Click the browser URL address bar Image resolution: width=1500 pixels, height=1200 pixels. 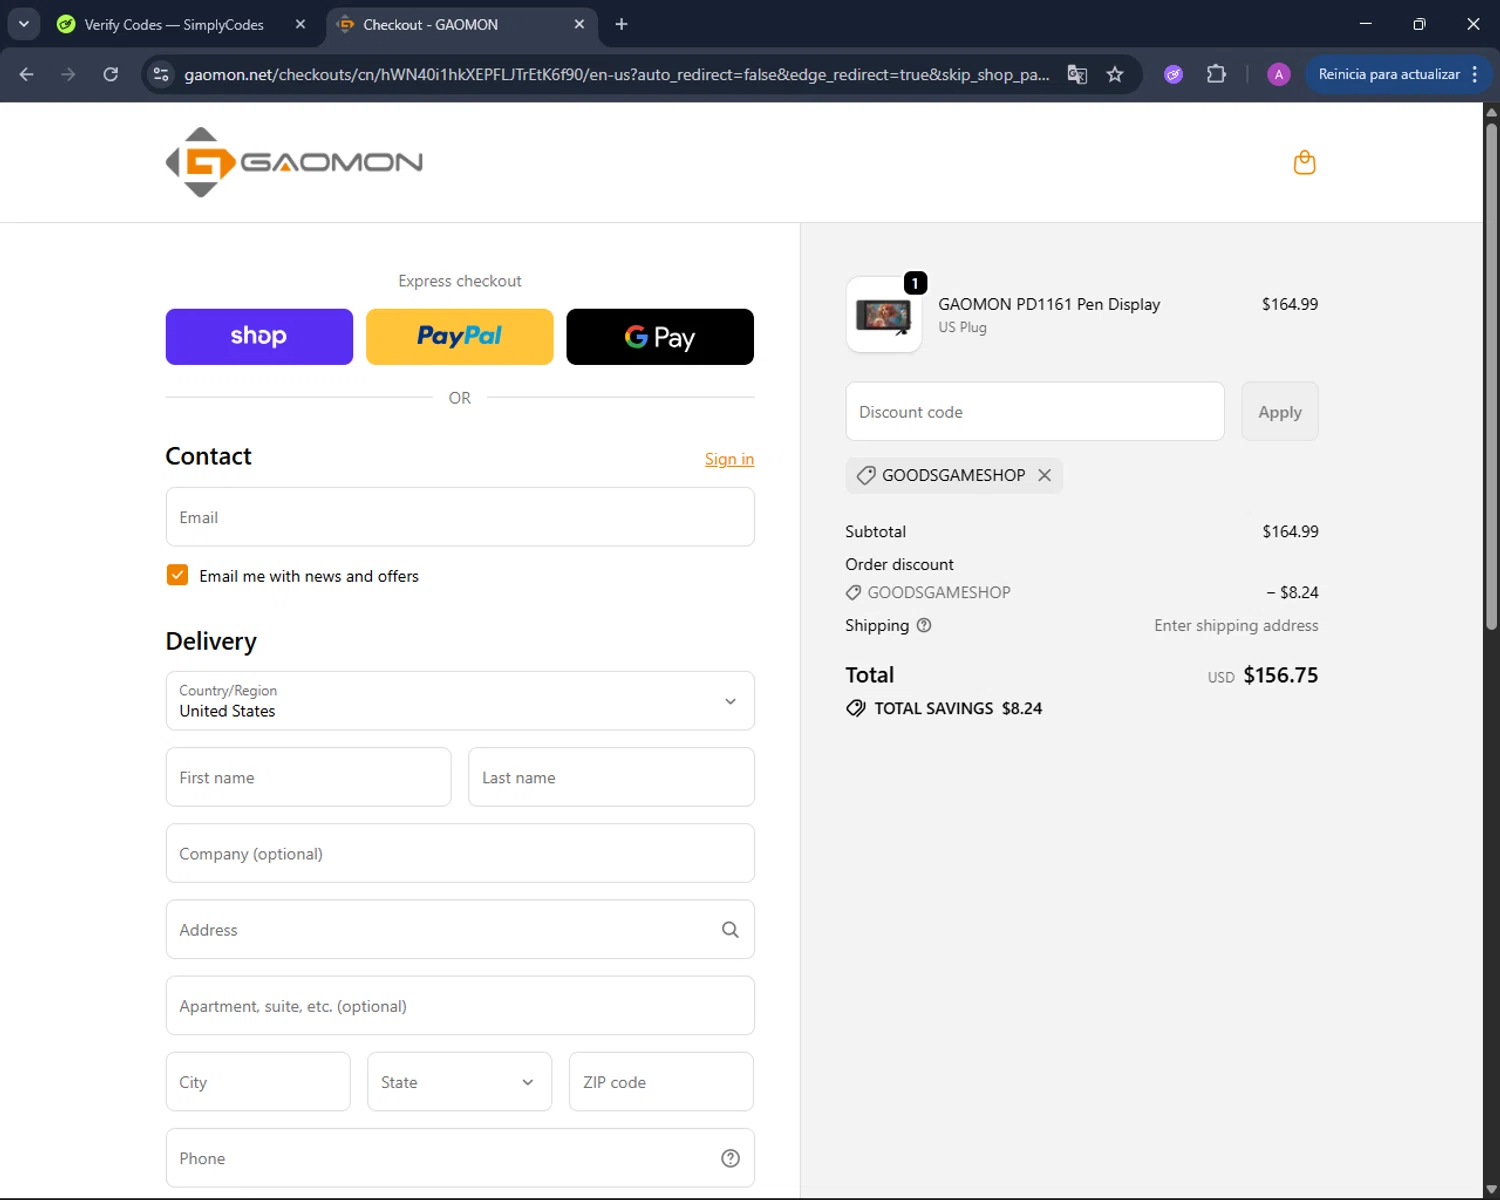(x=617, y=74)
